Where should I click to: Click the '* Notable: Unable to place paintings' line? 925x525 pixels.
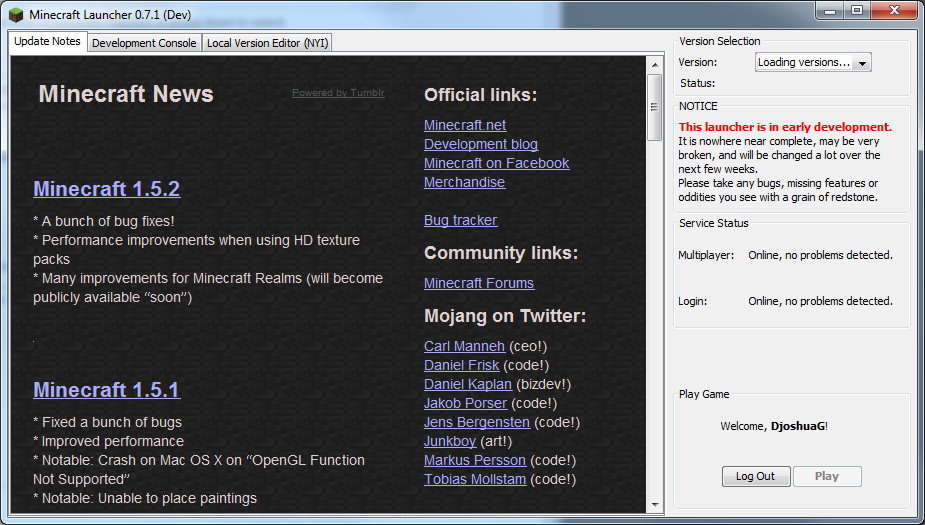[145, 498]
